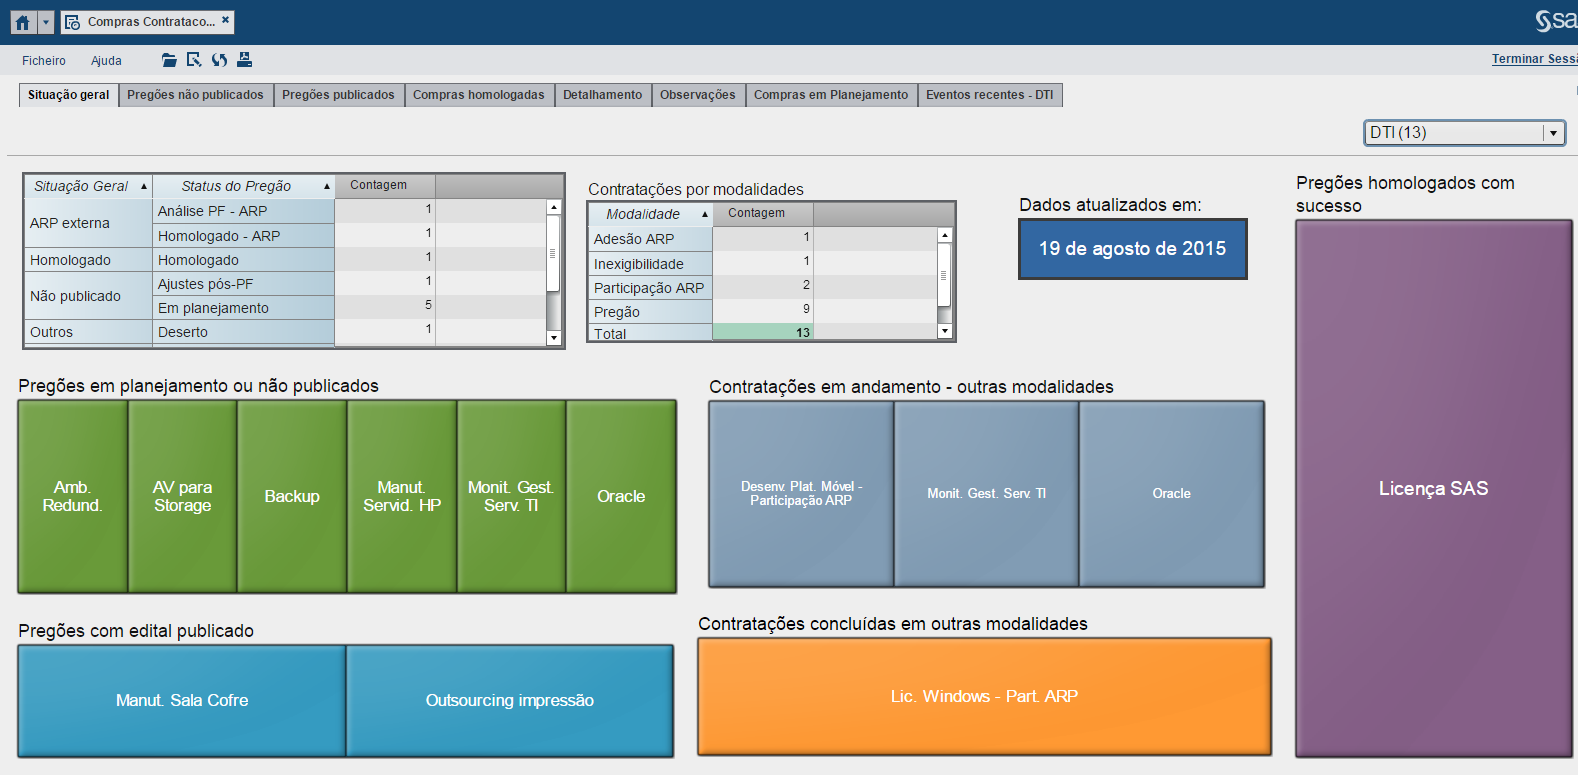Viewport: 1578px width, 775px height.
Task: Sort by Situação Geral column header
Action: [x=89, y=186]
